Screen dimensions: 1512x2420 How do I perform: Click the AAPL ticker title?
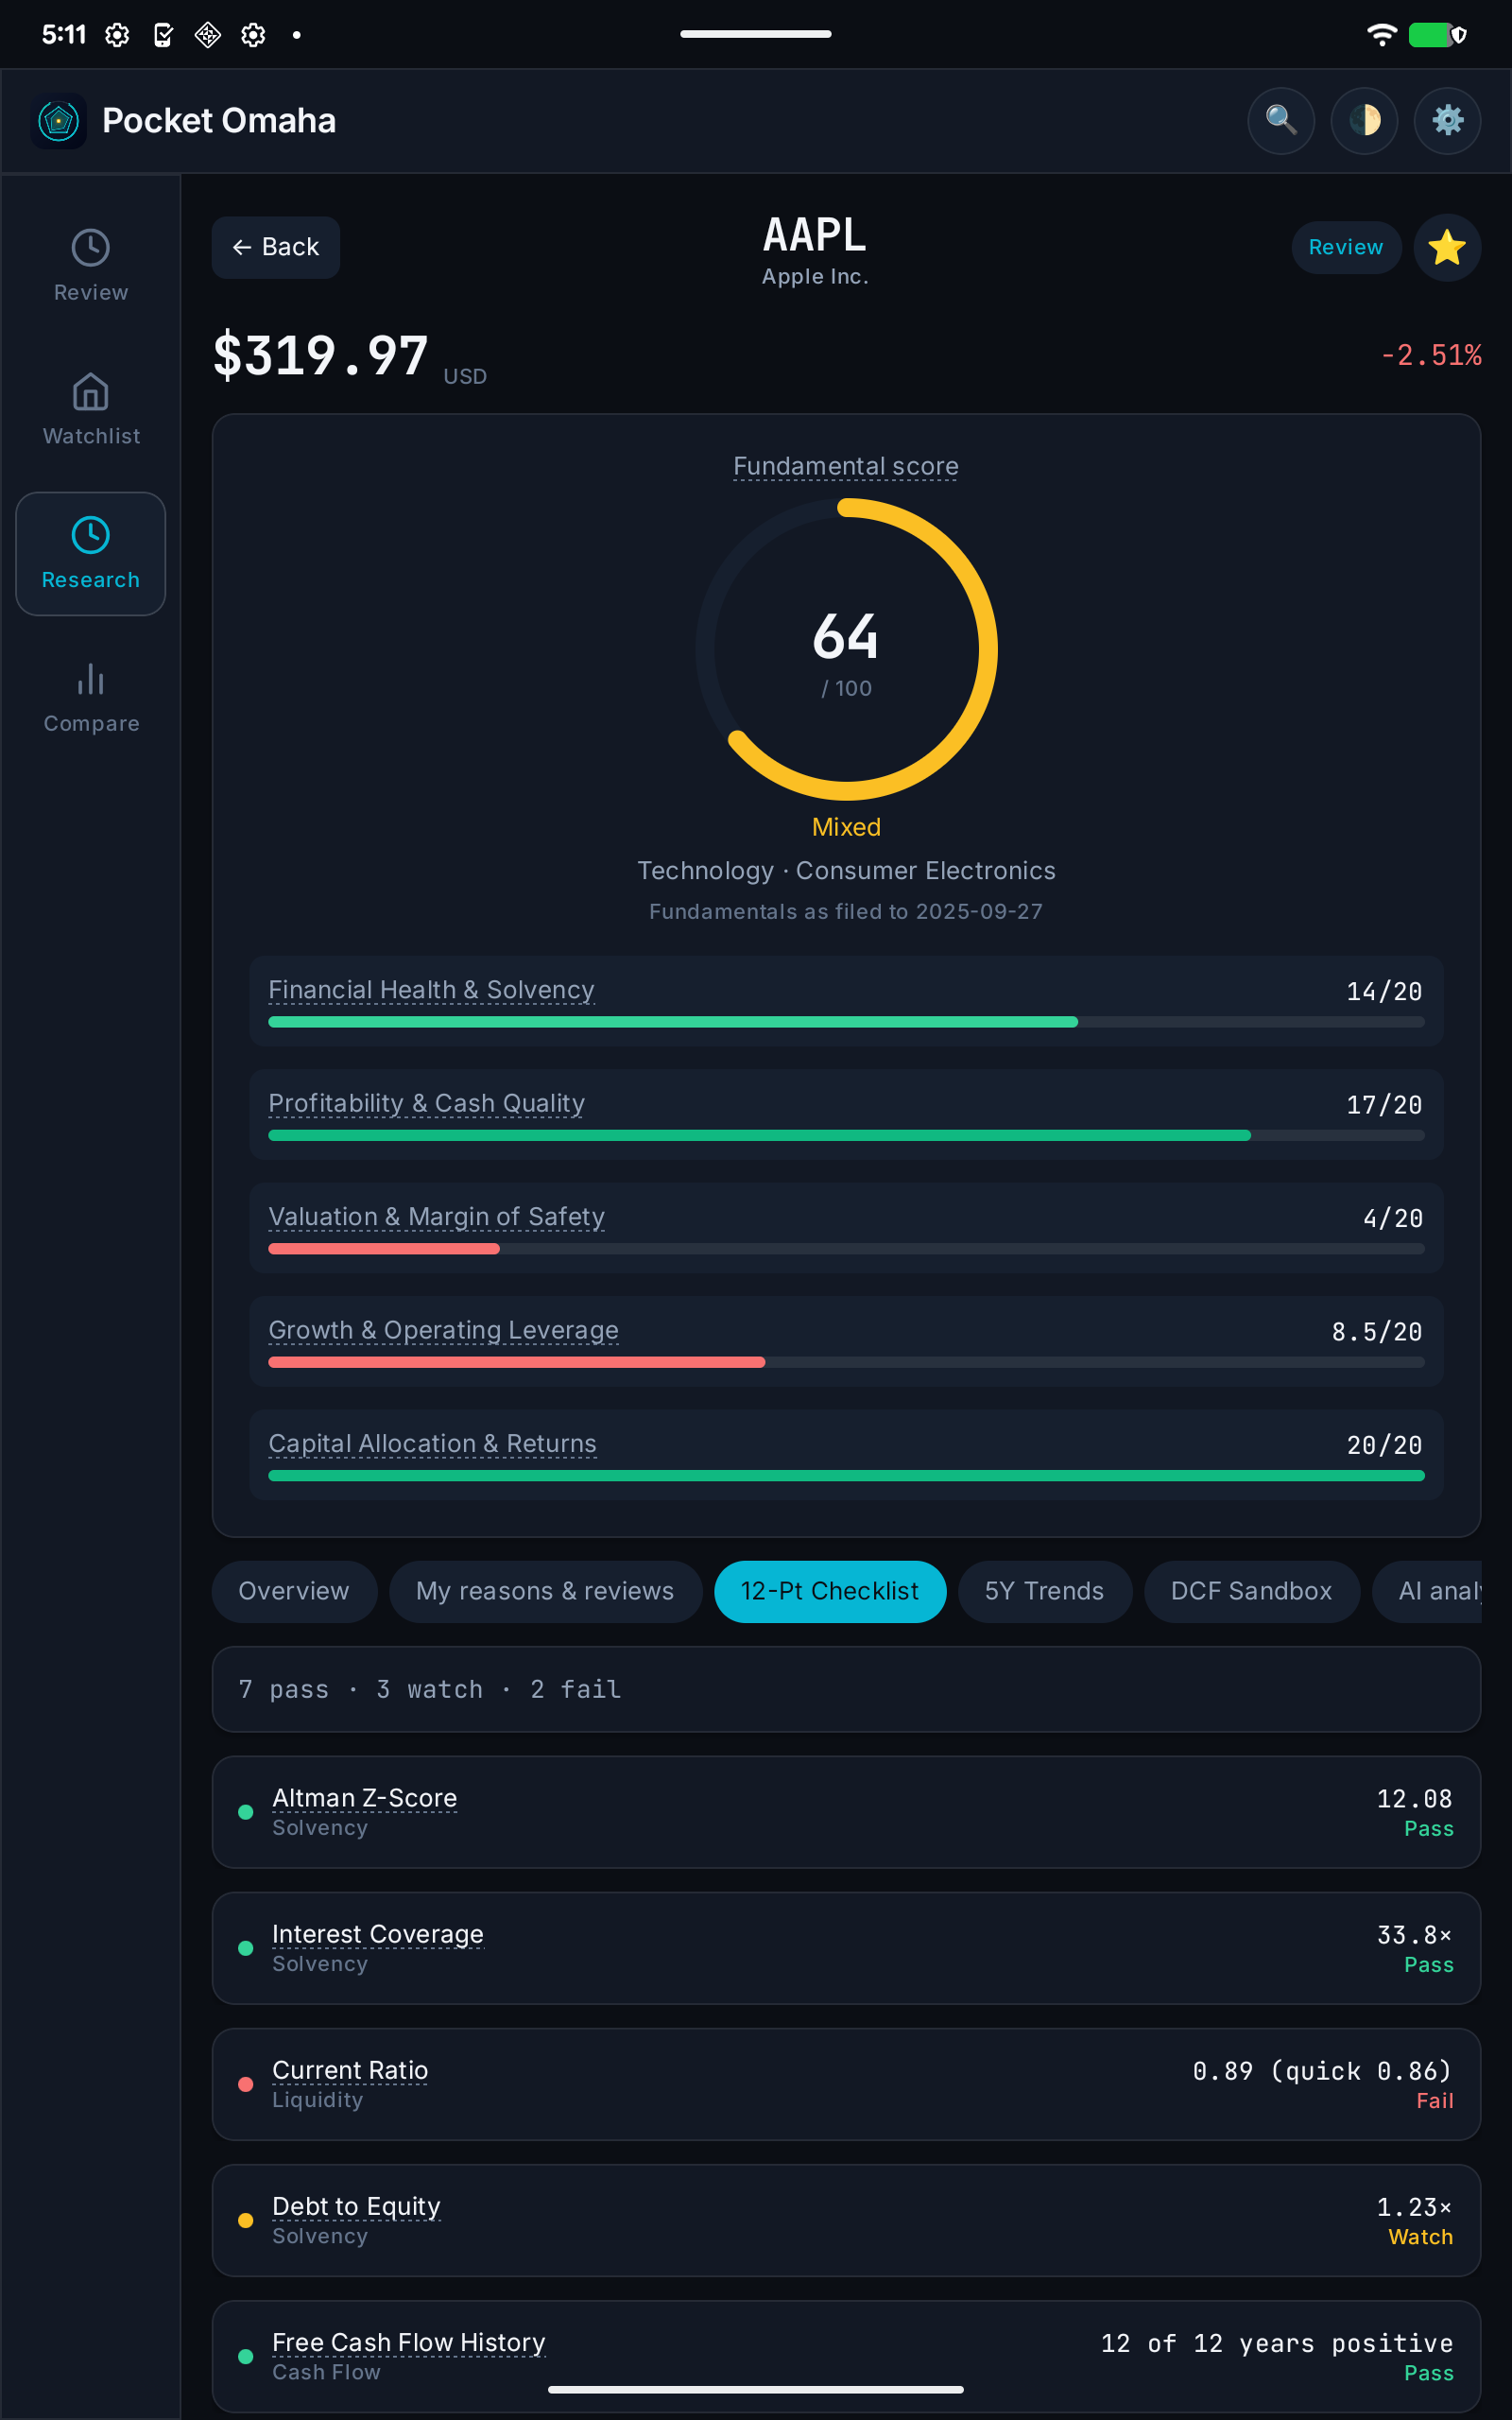point(815,235)
